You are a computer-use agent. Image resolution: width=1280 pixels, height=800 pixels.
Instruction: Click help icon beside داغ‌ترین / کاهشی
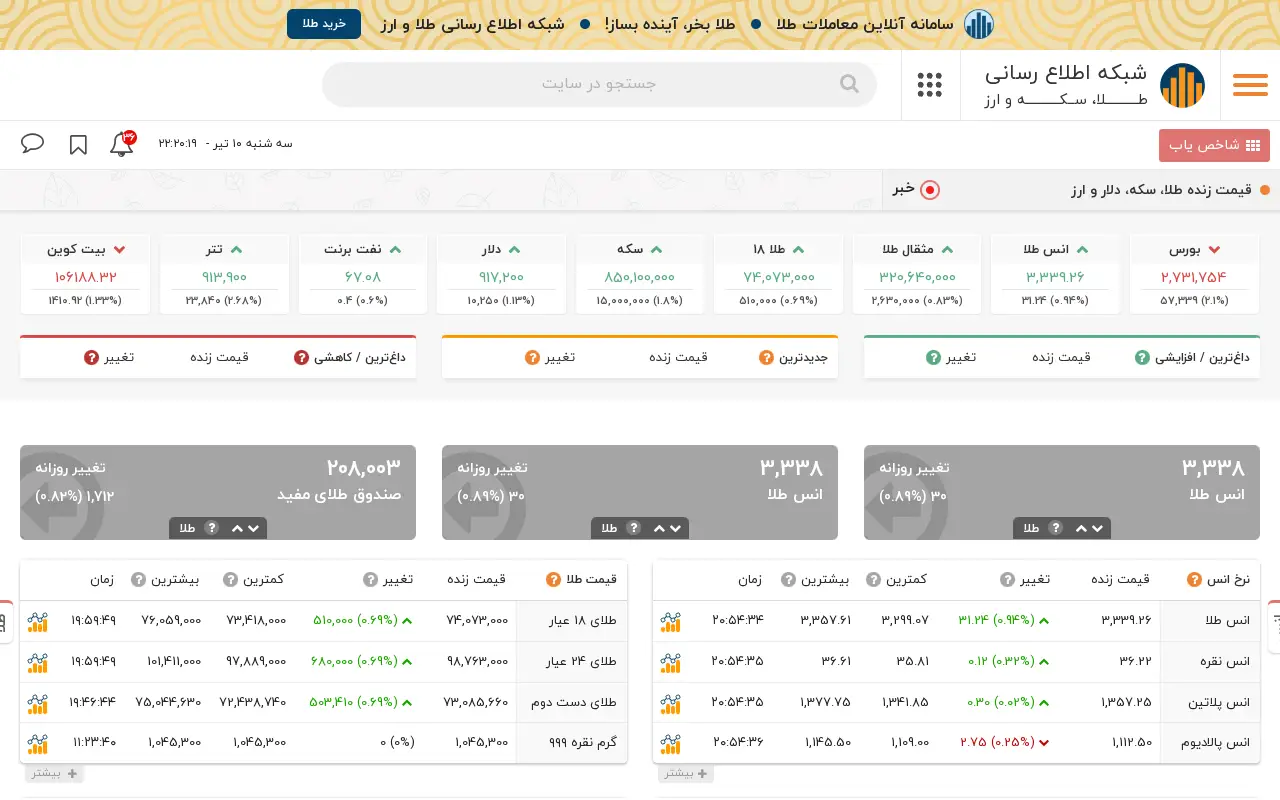(302, 357)
